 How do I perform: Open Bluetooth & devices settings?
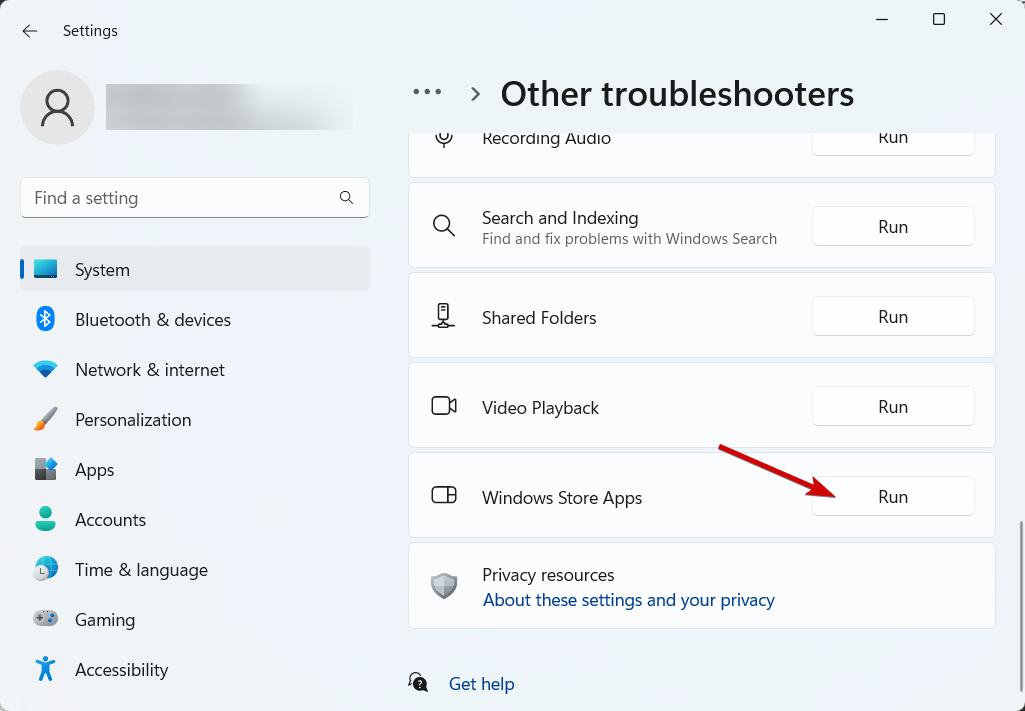coord(195,320)
